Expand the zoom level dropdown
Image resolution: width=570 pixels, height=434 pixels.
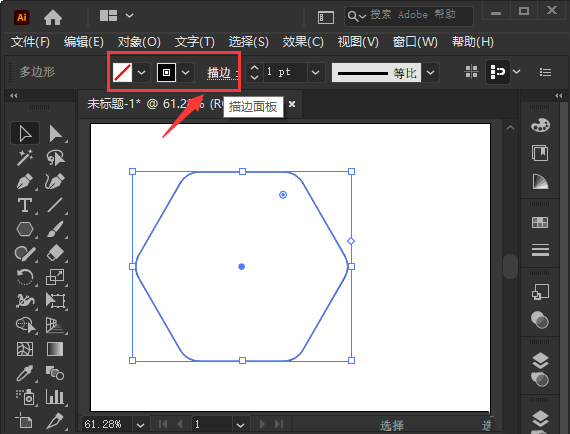coord(140,424)
